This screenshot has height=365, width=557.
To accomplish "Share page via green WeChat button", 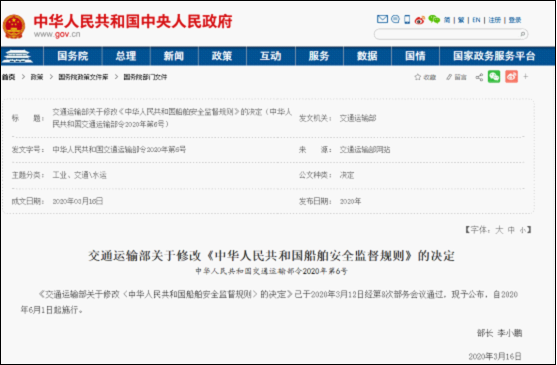I will (494, 77).
